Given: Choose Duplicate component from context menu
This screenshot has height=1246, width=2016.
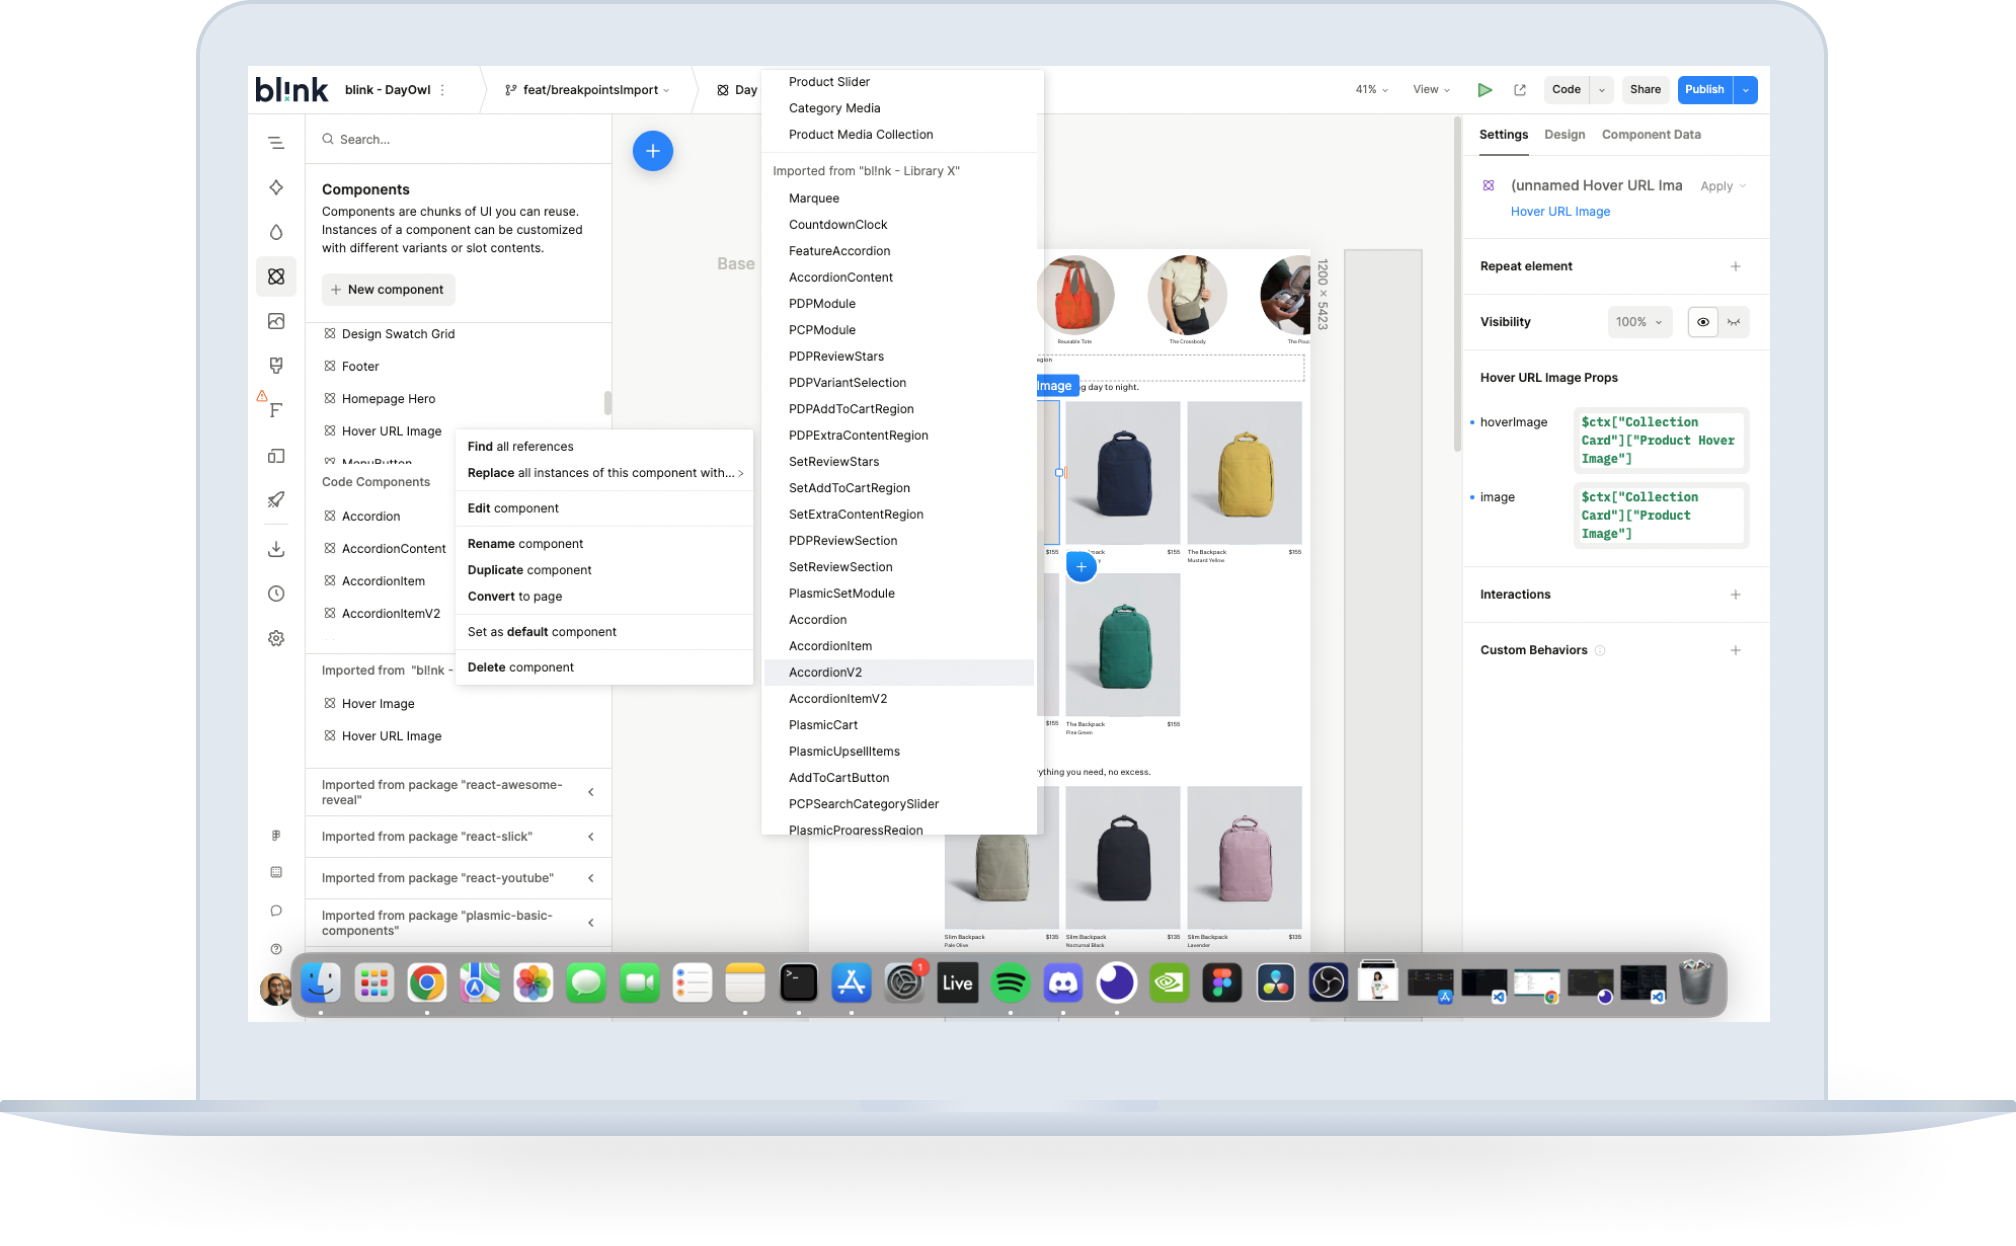Looking at the screenshot, I should click(x=603, y=570).
